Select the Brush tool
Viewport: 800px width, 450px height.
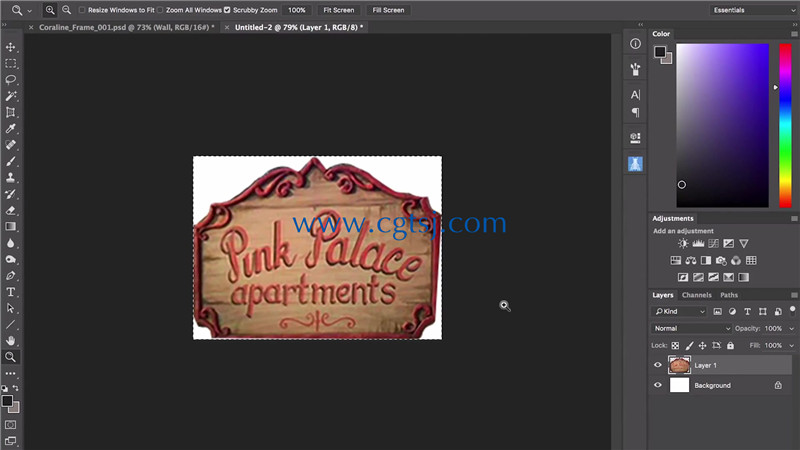tap(10, 161)
